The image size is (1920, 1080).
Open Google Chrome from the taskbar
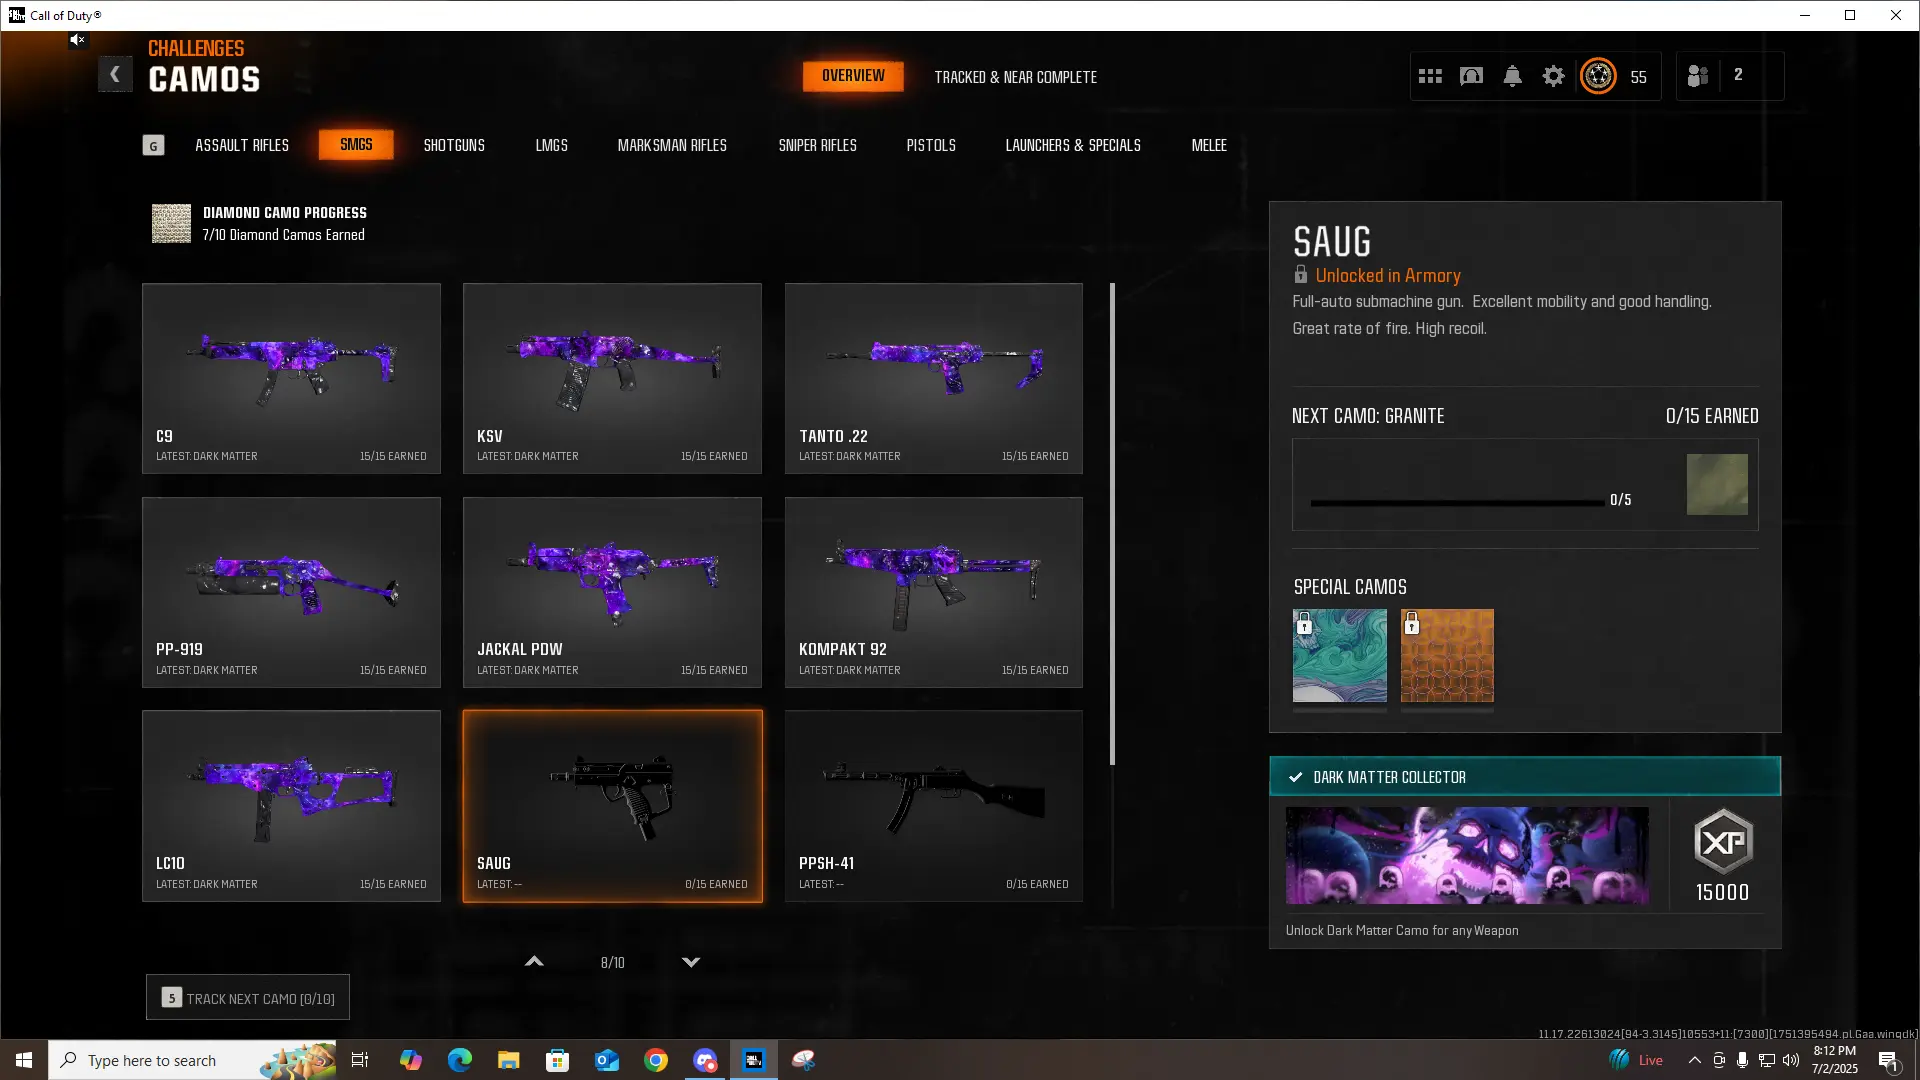[x=656, y=1060]
